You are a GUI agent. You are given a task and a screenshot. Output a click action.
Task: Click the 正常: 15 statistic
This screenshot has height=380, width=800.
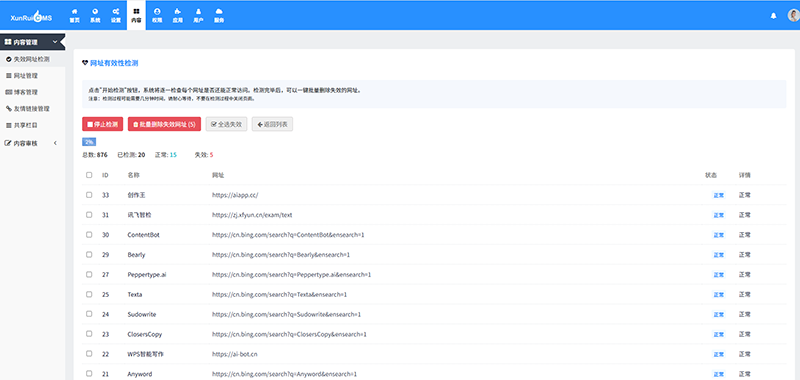point(166,155)
